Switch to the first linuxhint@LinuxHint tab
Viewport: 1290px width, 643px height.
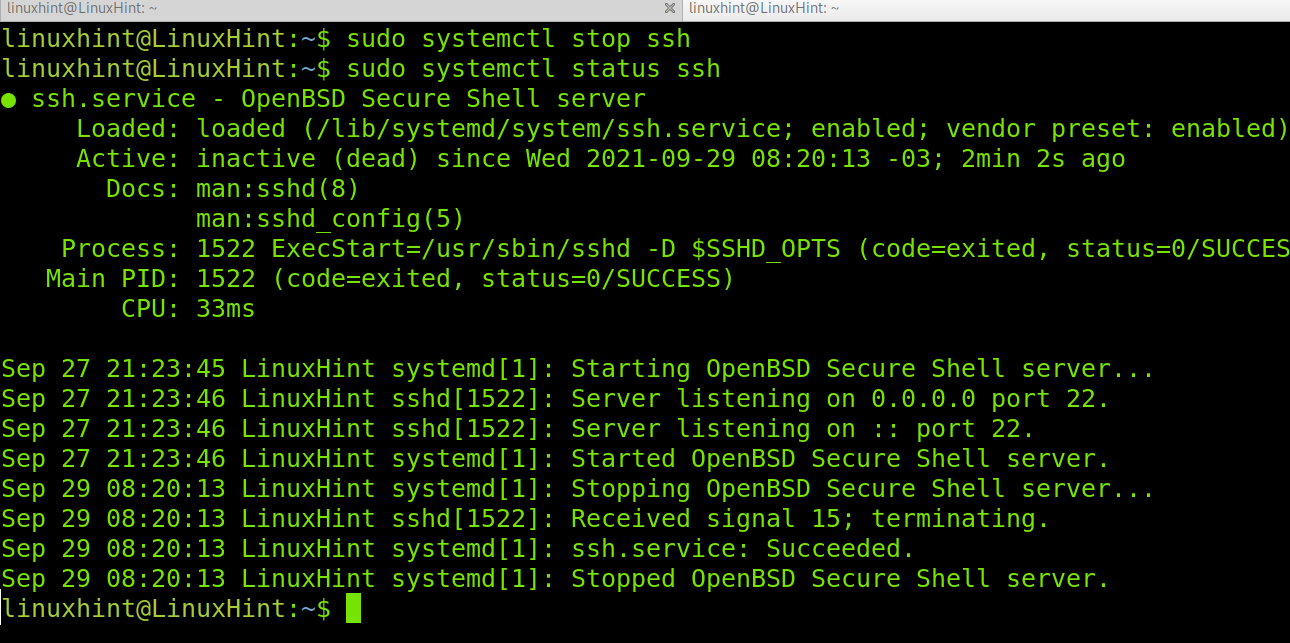[341, 8]
